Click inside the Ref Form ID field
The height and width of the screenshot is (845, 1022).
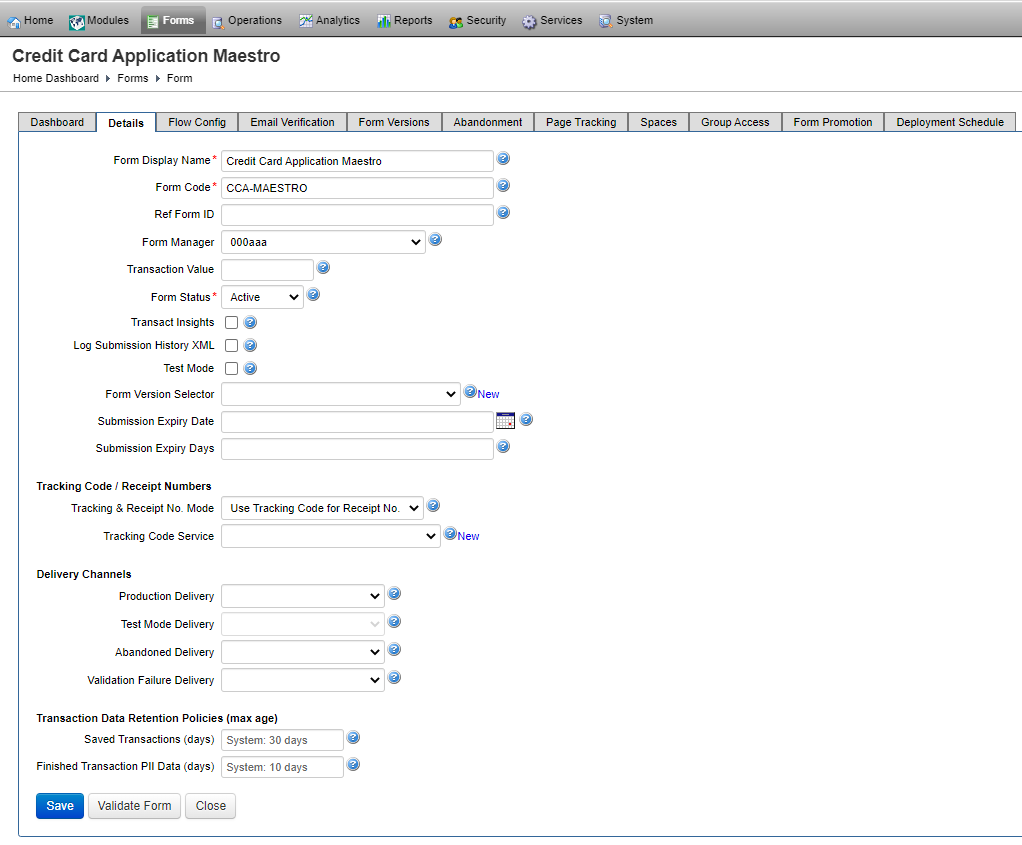(x=357, y=214)
